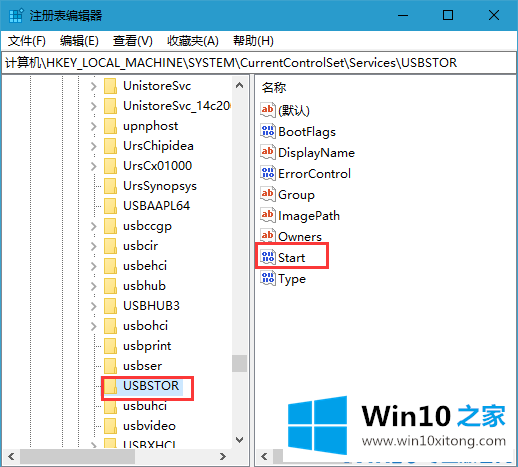Select the usbser folder icon
The image size is (518, 467).
110,366
